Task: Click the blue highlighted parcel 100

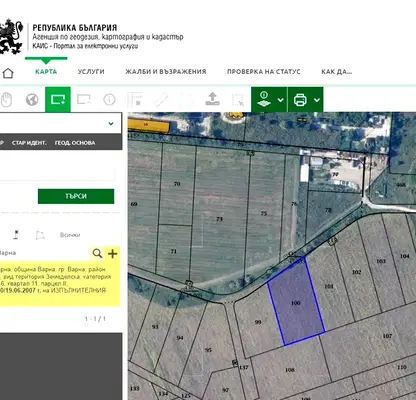Action: pos(296,302)
